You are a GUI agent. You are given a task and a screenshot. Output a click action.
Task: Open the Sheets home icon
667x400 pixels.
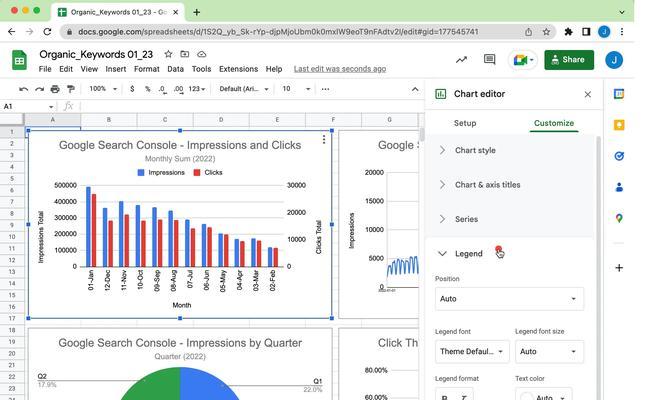point(19,60)
